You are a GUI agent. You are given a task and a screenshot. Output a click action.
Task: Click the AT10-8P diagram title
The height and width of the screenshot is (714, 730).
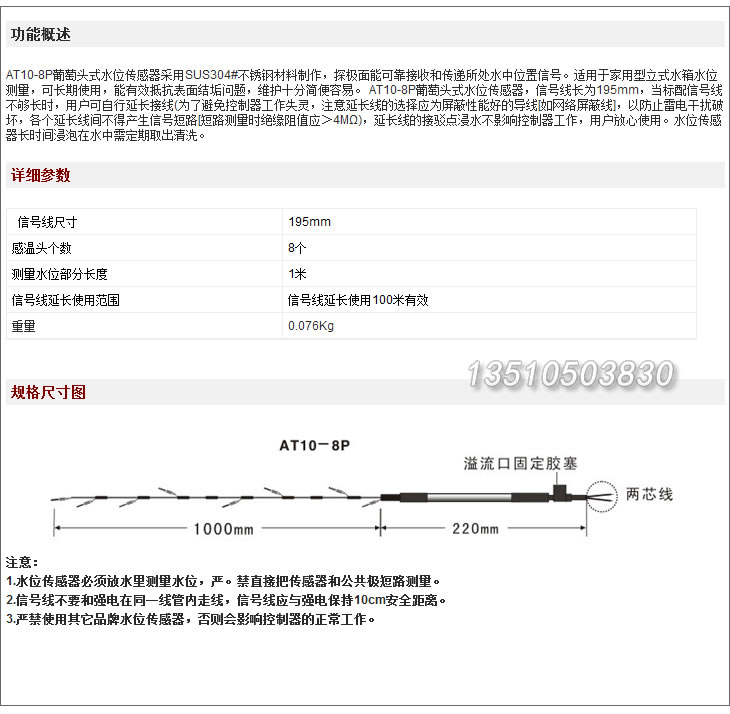pos(315,445)
